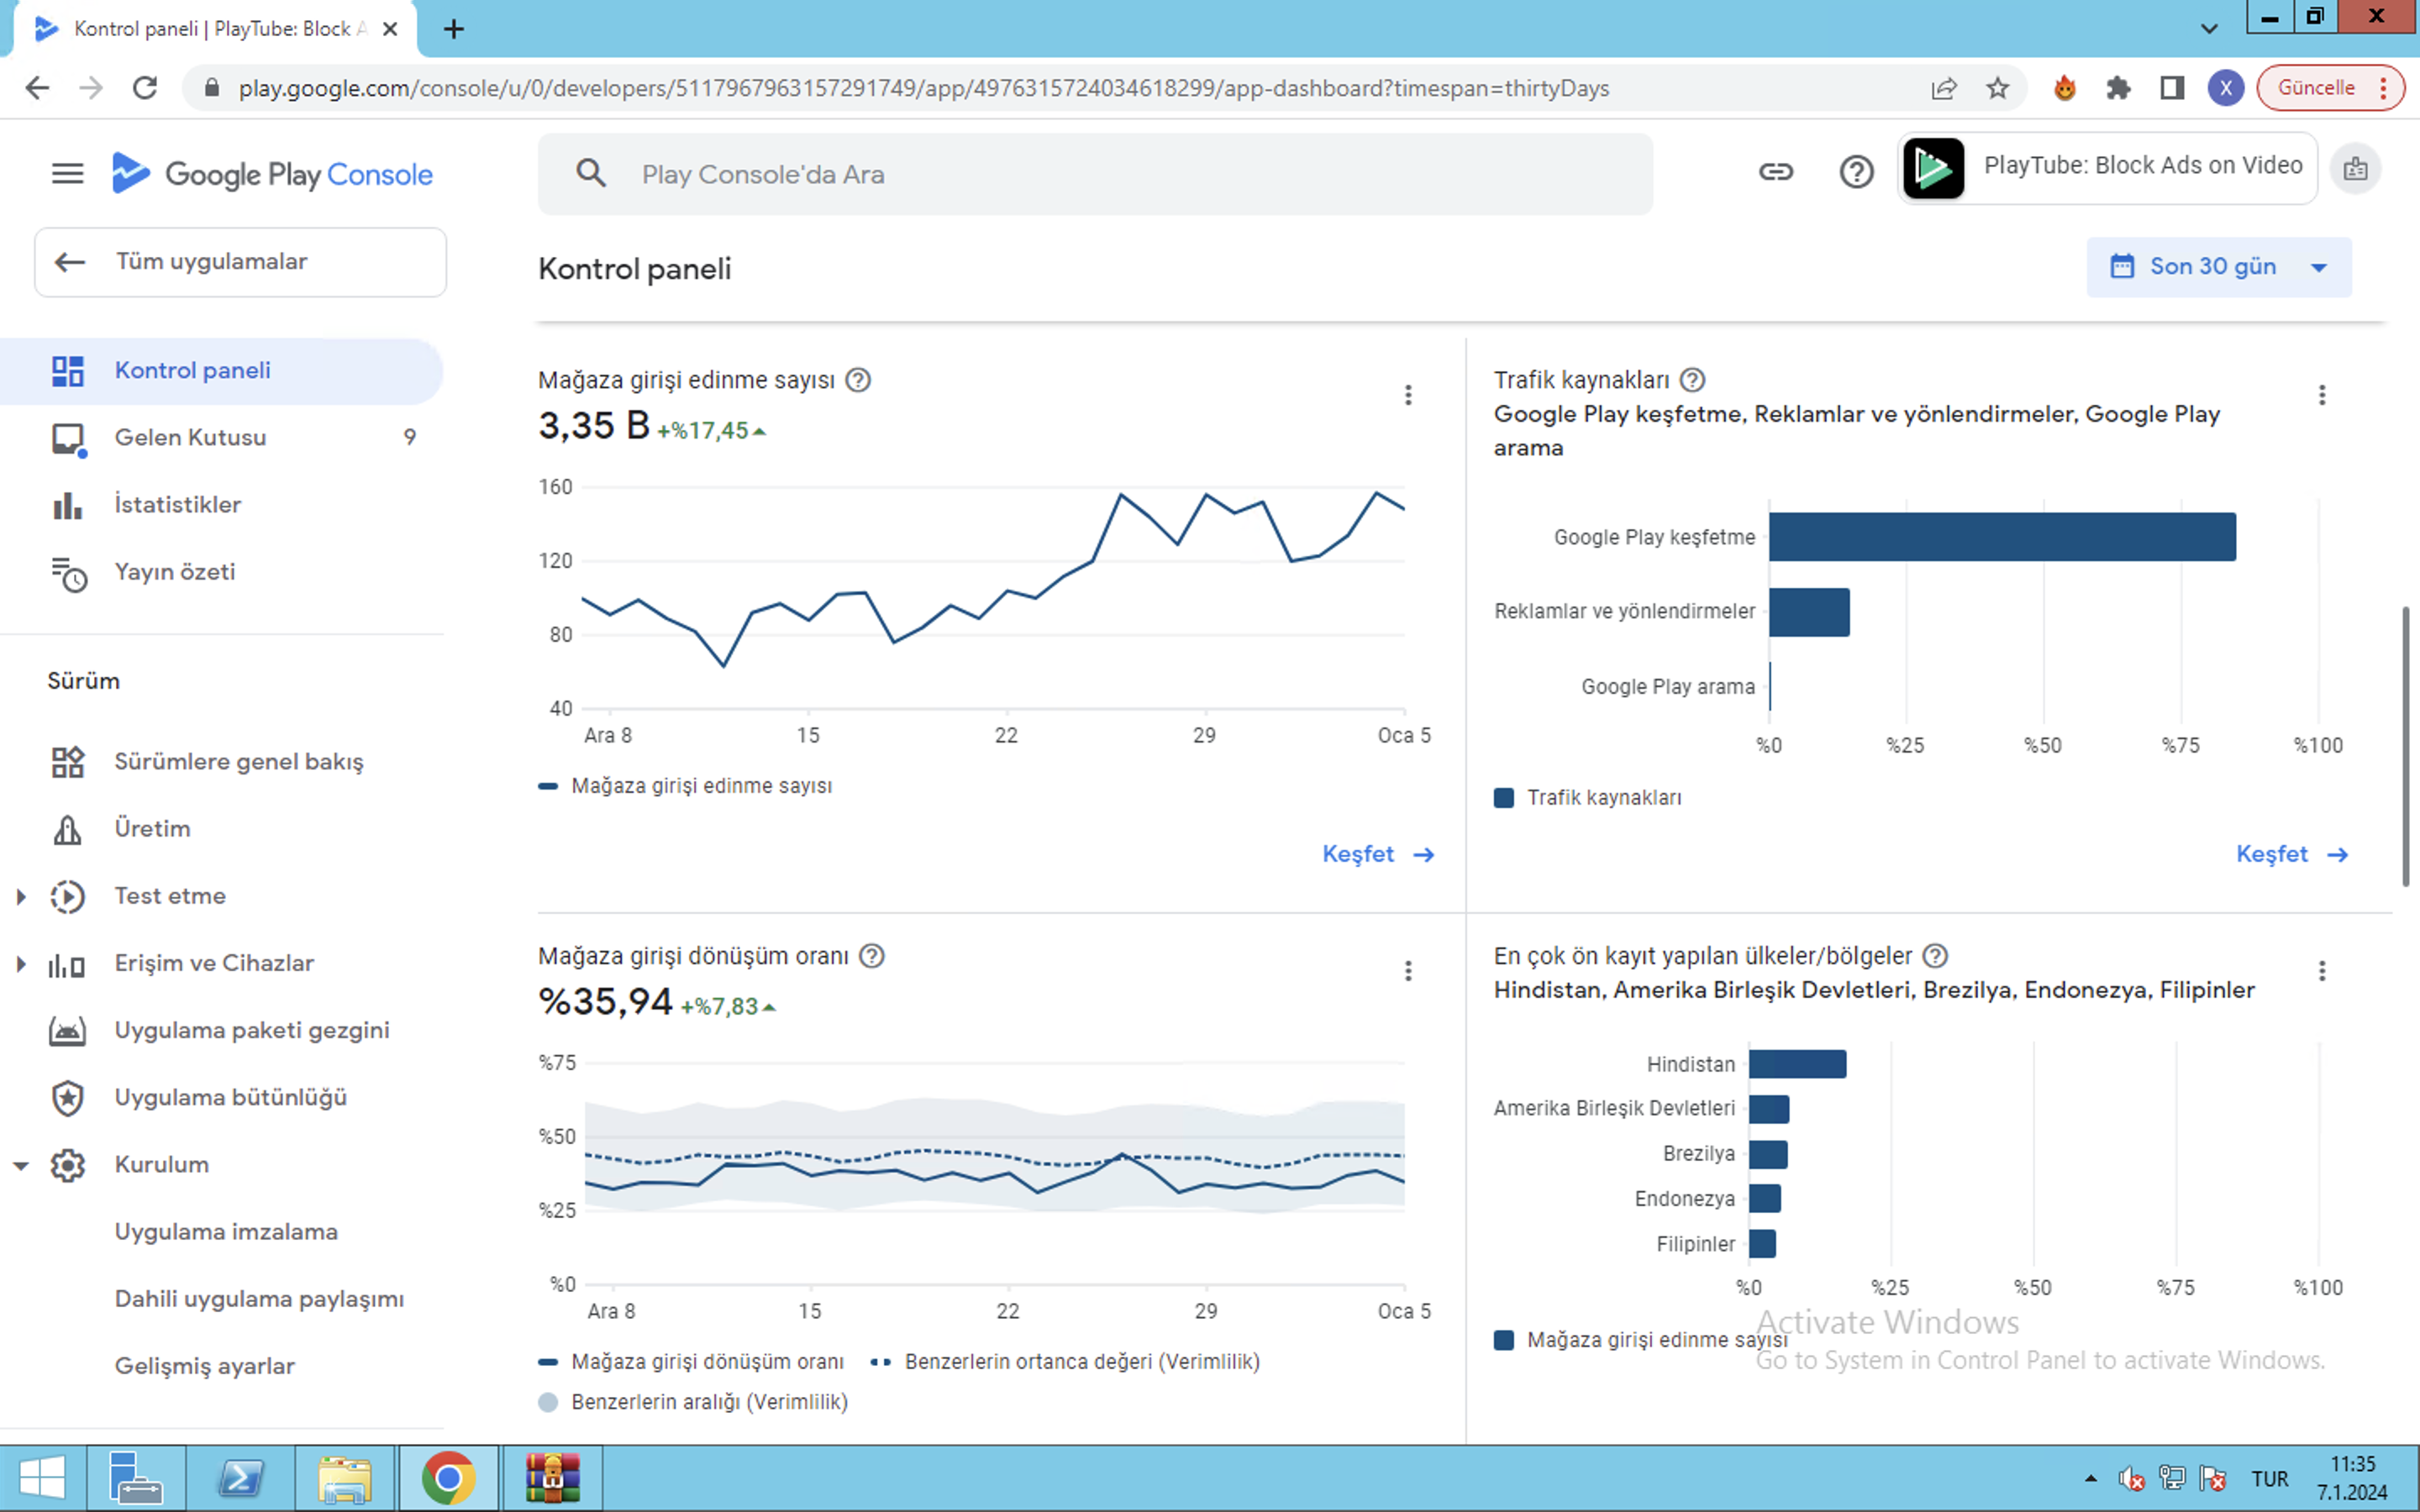Go back to Tüm uygulamalar
Viewport: 2420px width, 1512px height.
click(x=240, y=262)
